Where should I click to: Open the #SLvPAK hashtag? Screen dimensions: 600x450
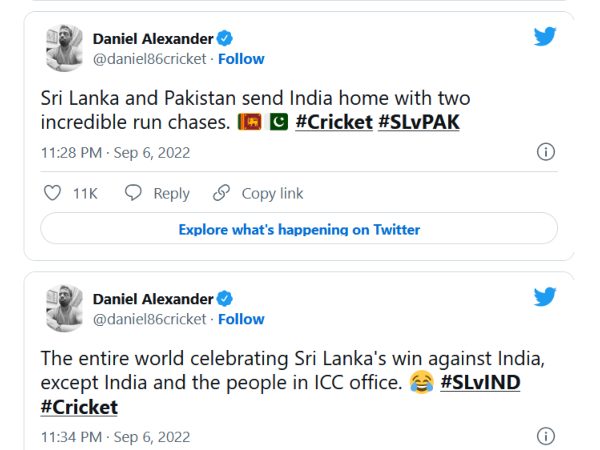click(x=417, y=123)
